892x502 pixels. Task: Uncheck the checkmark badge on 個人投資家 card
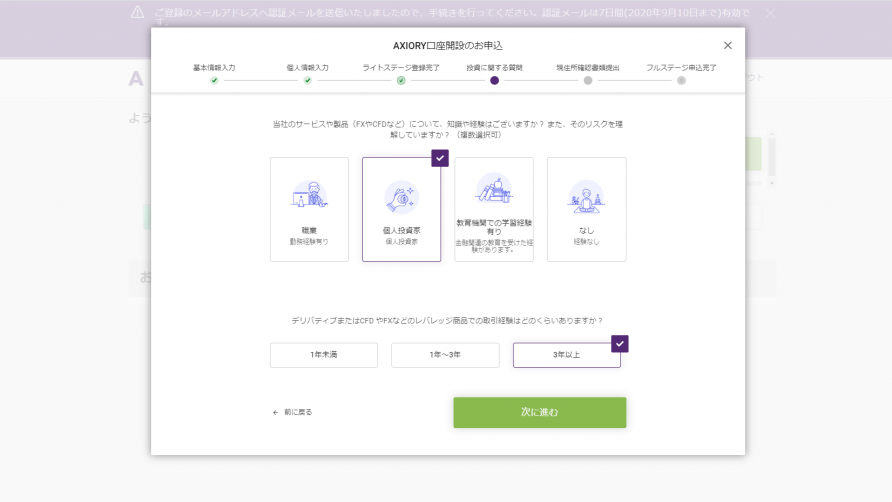[440, 158]
